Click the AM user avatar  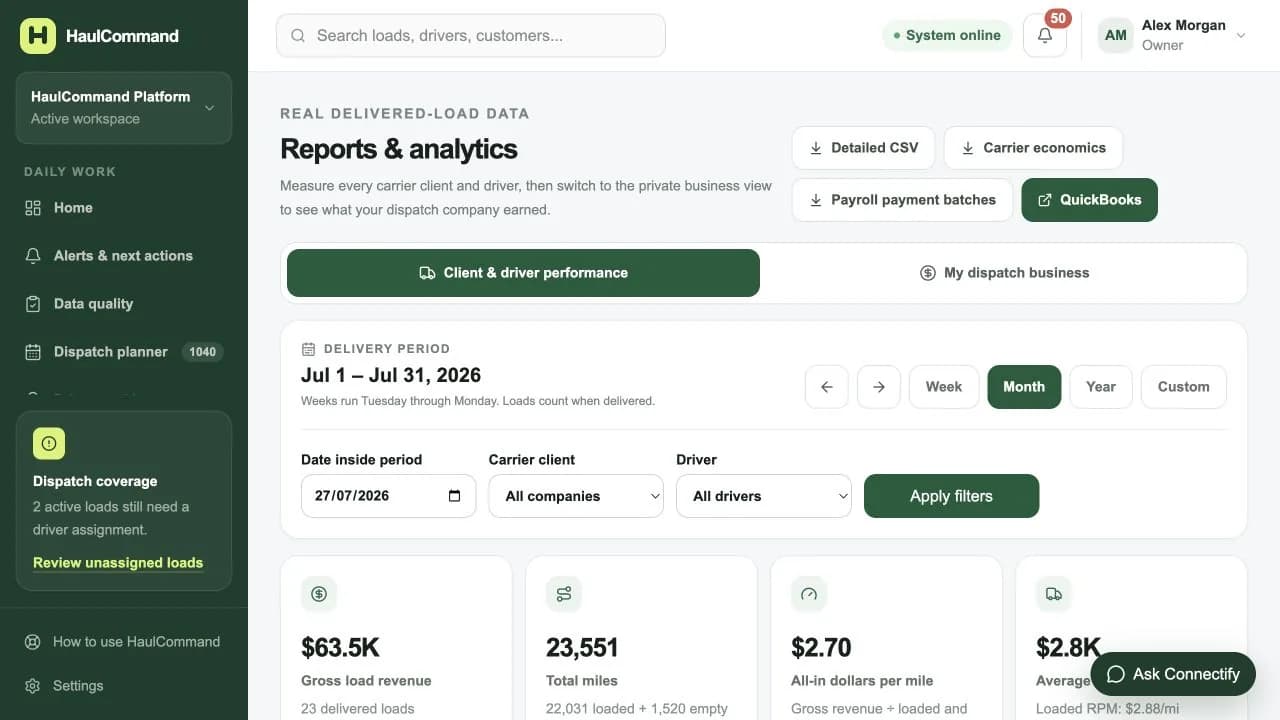pyautogui.click(x=1116, y=35)
